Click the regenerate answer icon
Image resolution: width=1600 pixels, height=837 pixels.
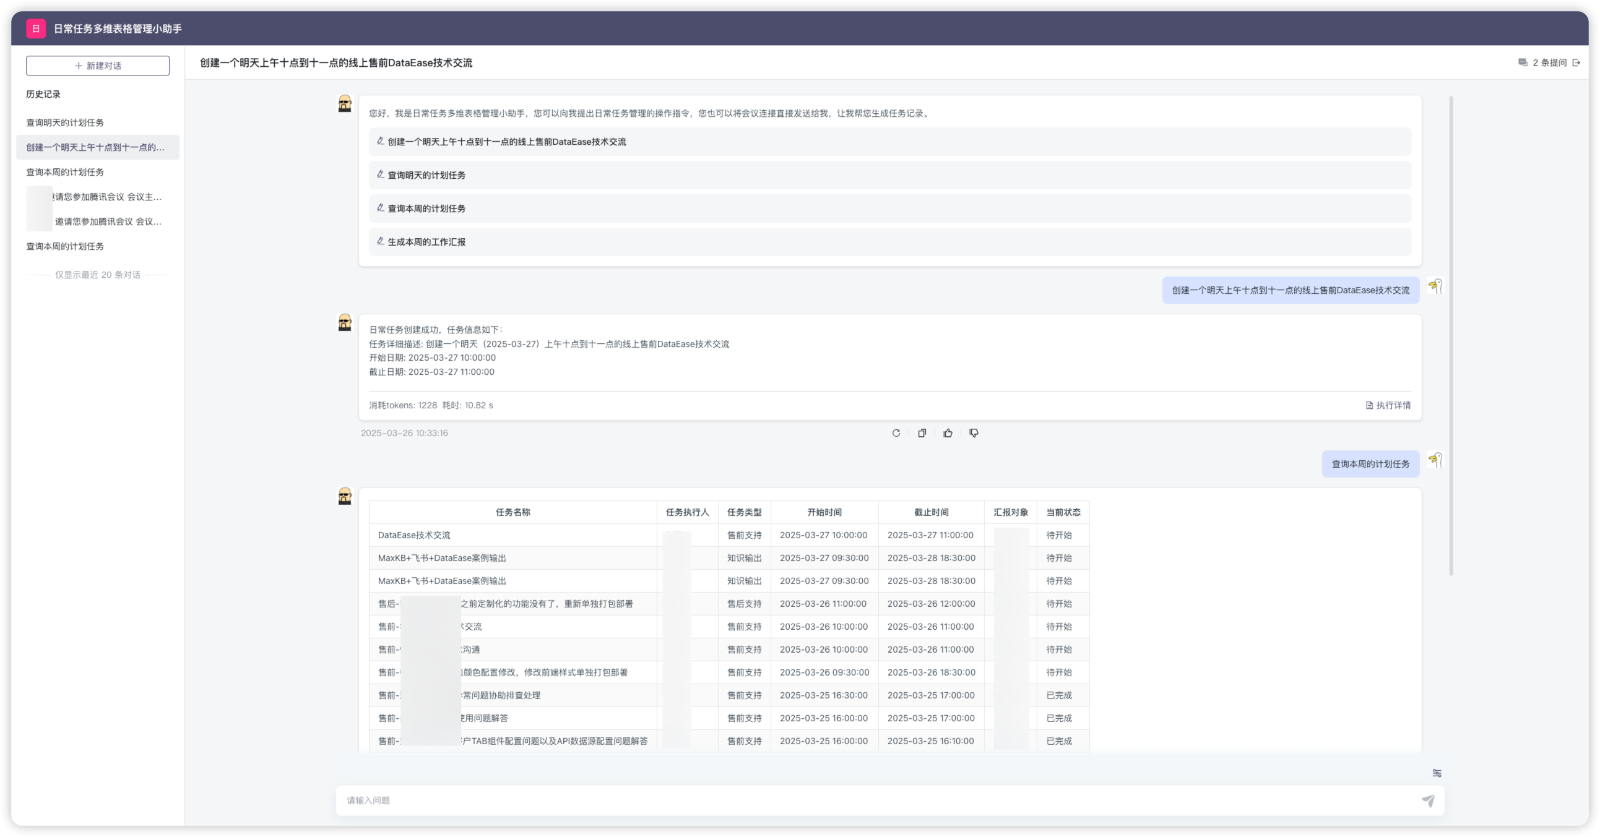896,433
